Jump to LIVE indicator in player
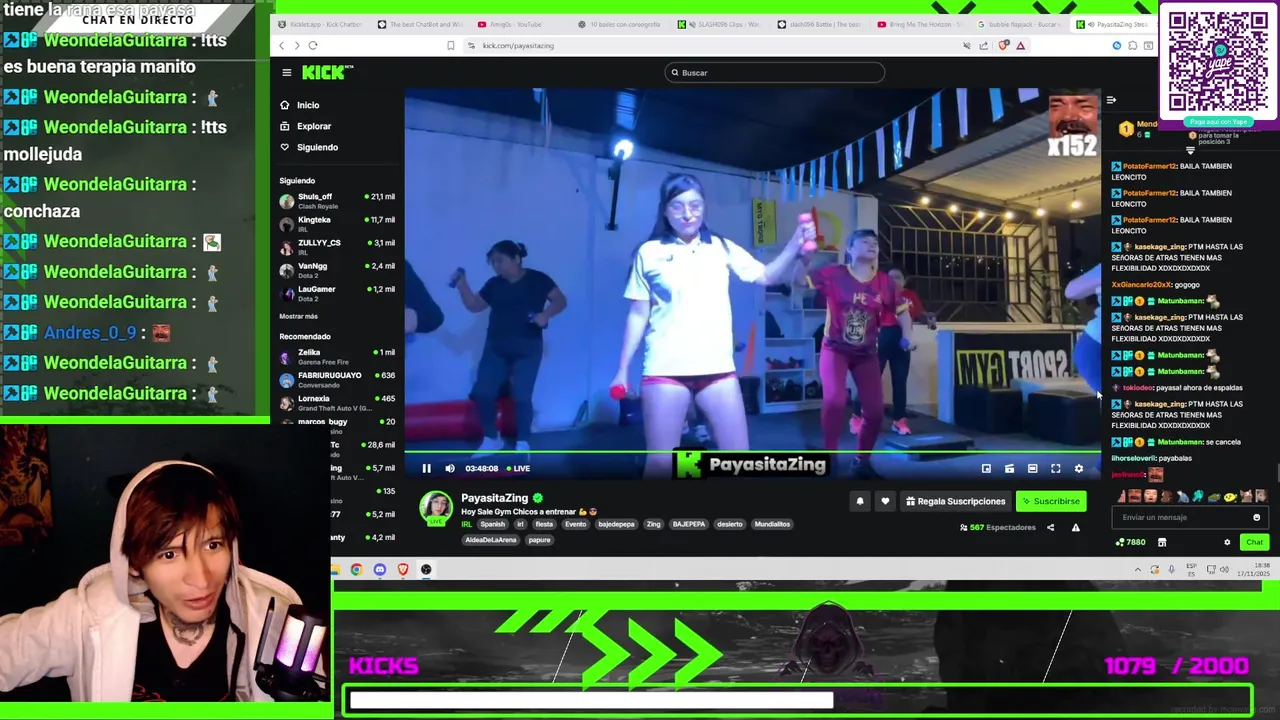Screen dimensions: 1280x720 click(x=518, y=468)
